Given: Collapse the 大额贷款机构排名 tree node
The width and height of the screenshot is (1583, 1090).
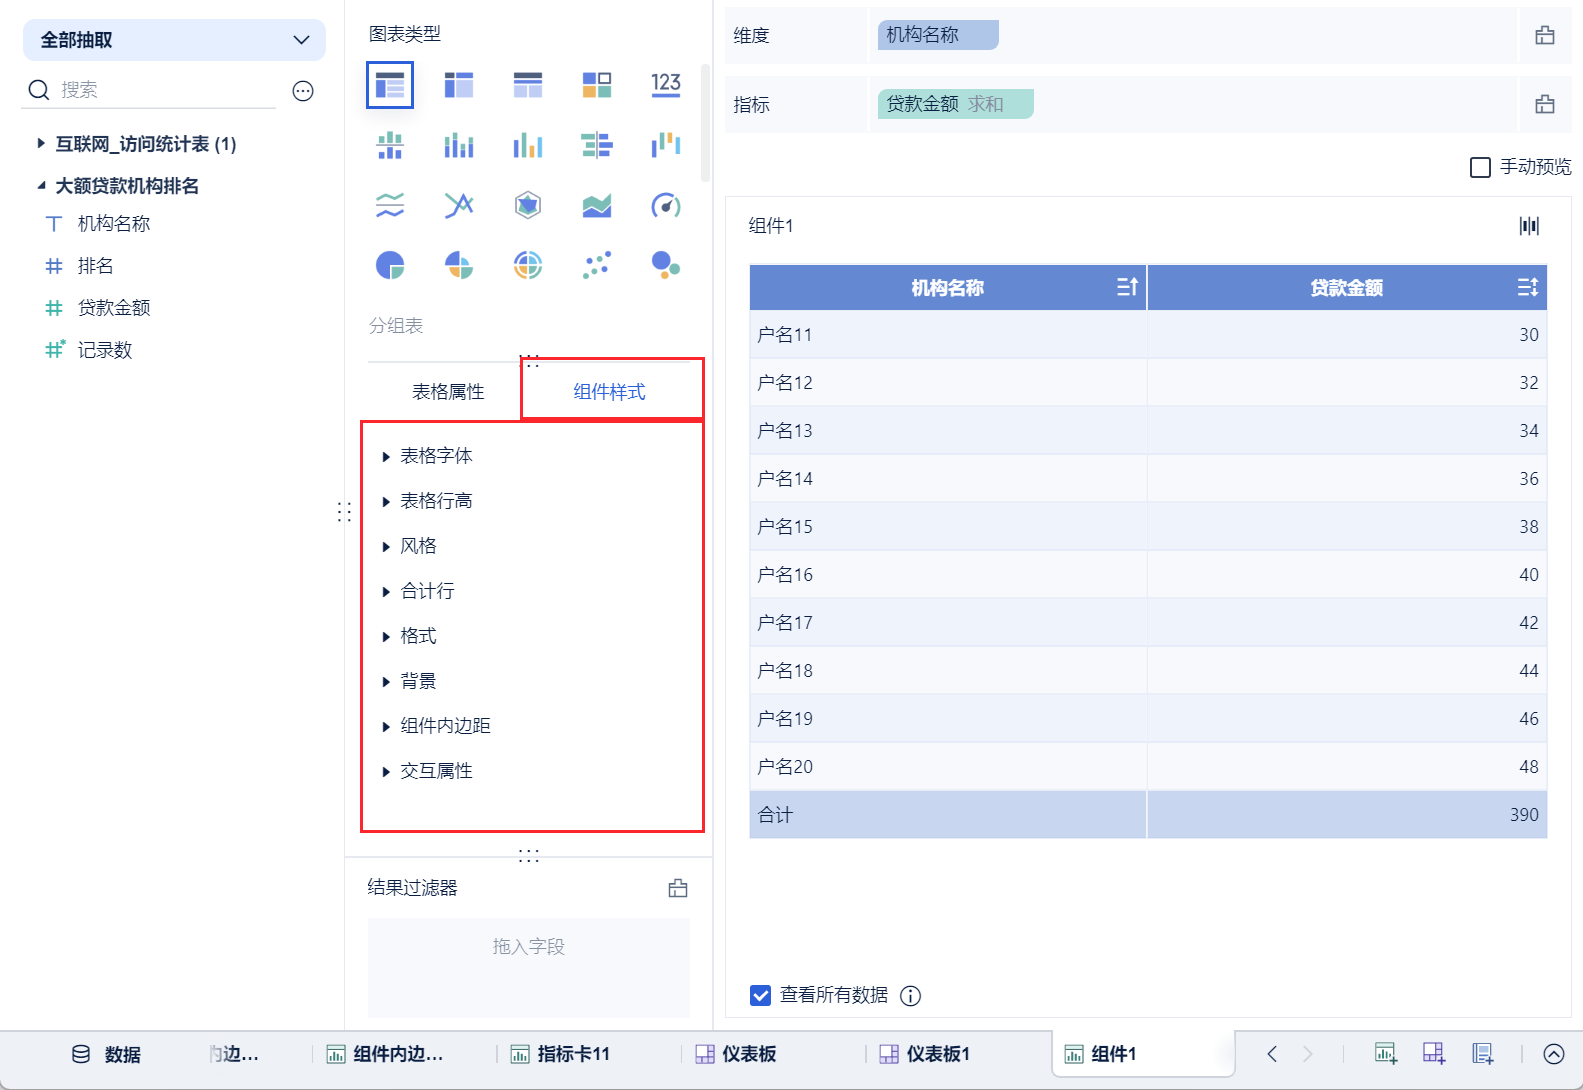Looking at the screenshot, I should [x=41, y=185].
